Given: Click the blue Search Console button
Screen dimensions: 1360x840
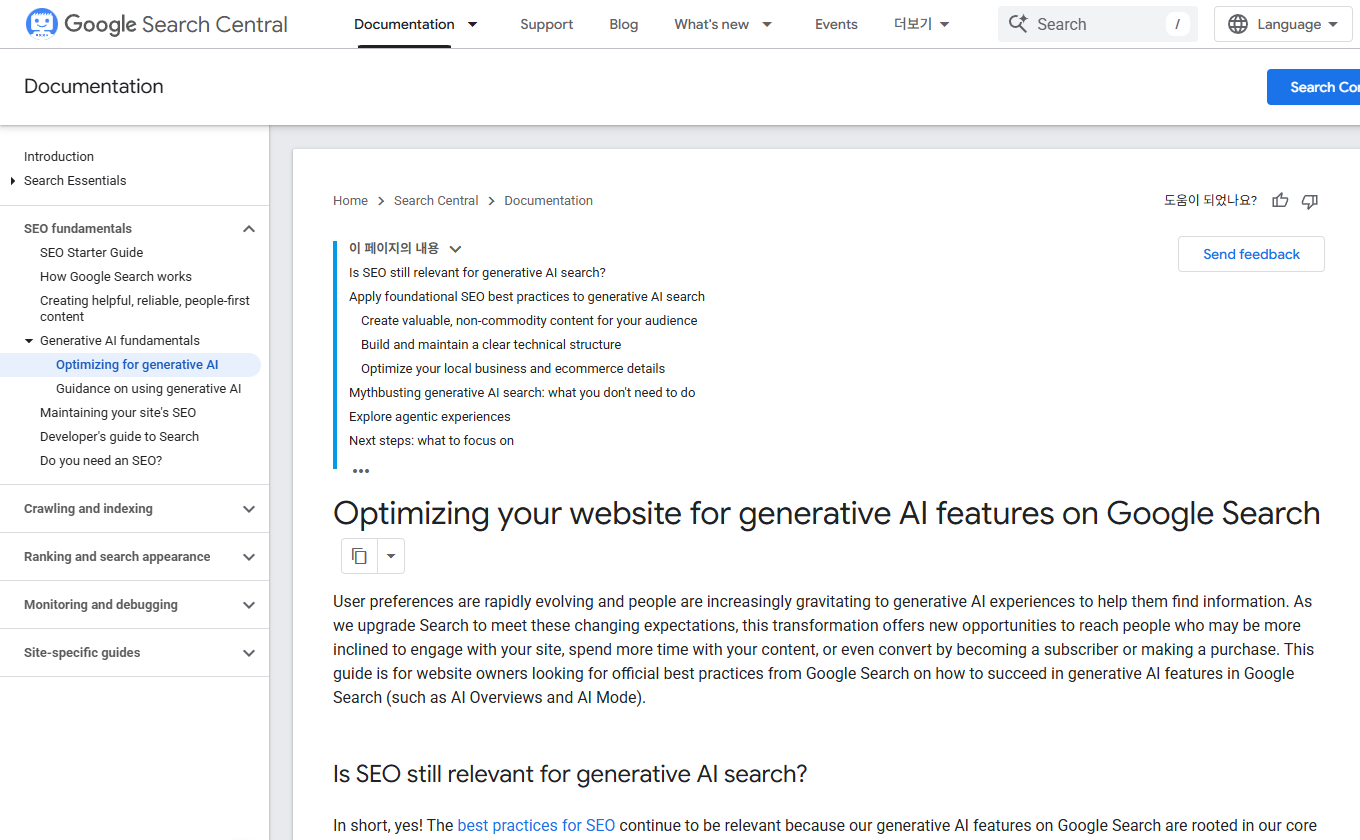Looking at the screenshot, I should (1314, 87).
